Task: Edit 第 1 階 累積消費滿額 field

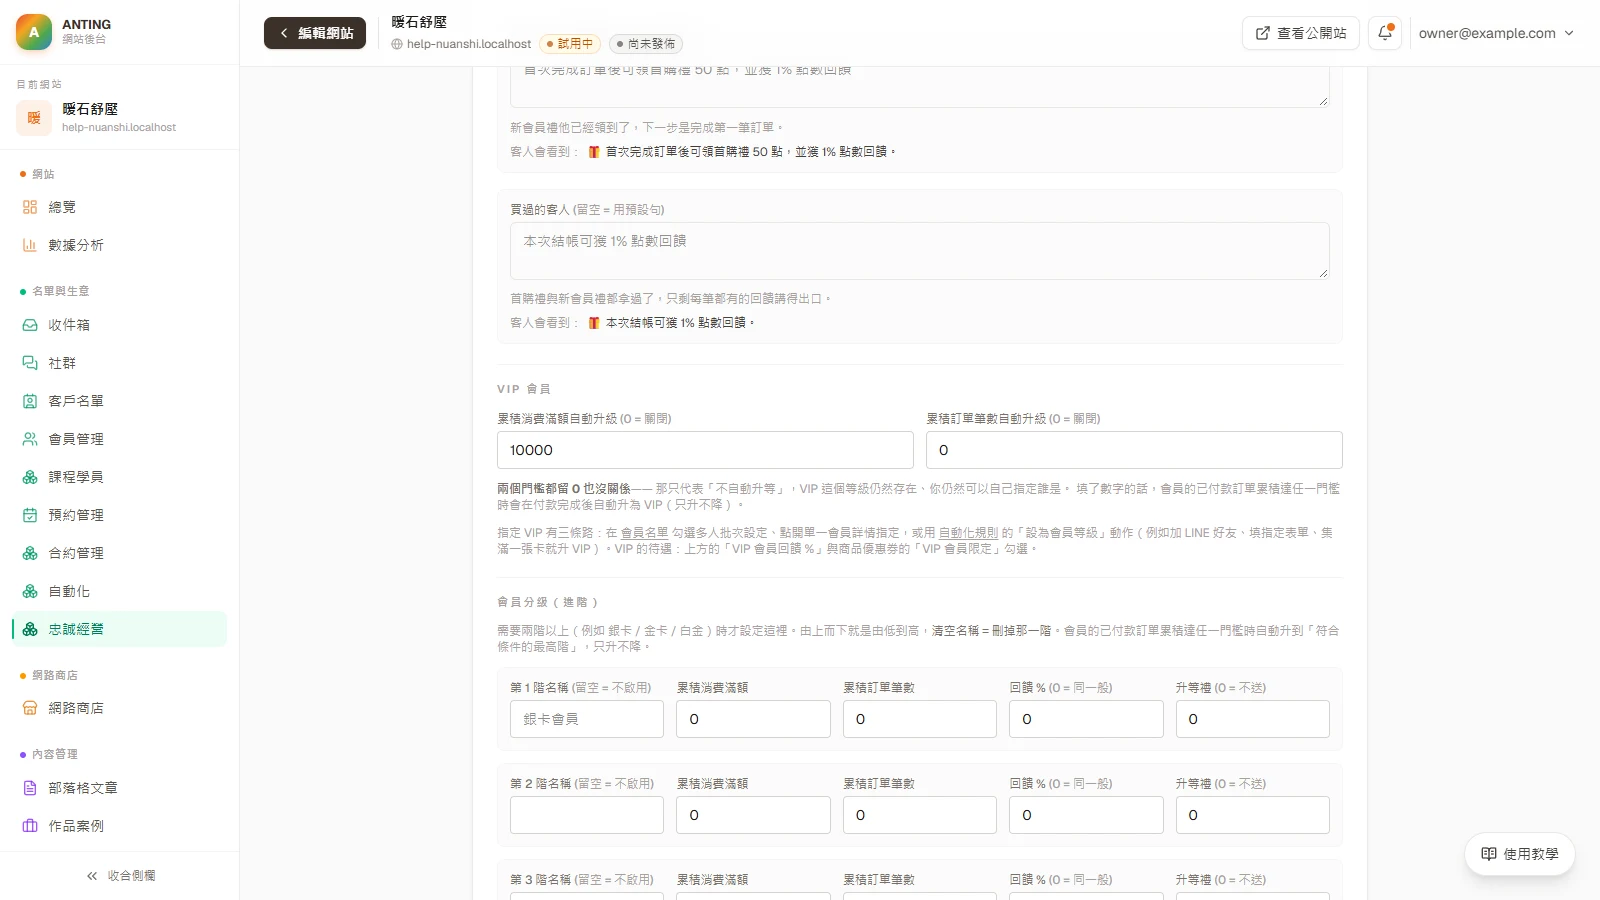Action: tap(753, 719)
